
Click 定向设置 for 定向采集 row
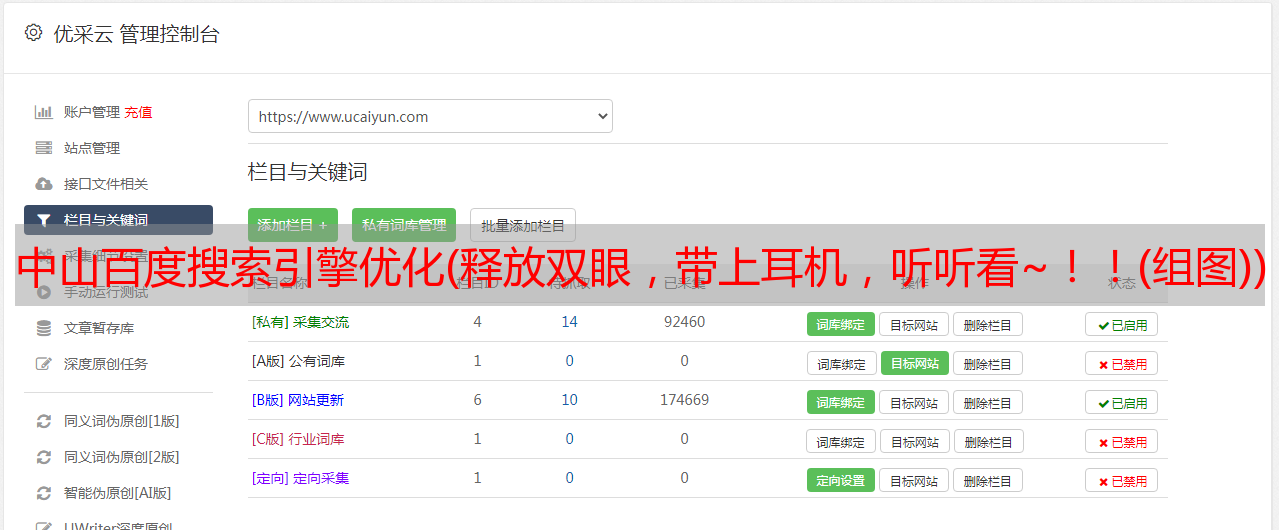pyautogui.click(x=841, y=480)
